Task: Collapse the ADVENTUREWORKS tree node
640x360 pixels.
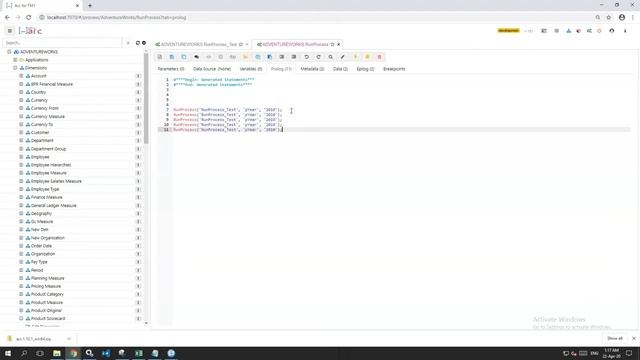Action: tap(9, 52)
